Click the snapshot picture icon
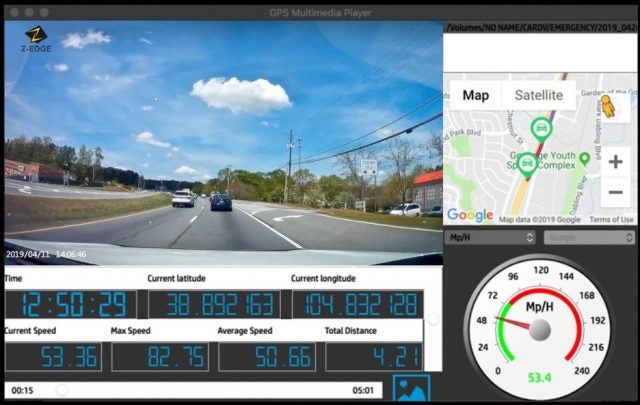This screenshot has height=405, width=640. pyautogui.click(x=411, y=388)
